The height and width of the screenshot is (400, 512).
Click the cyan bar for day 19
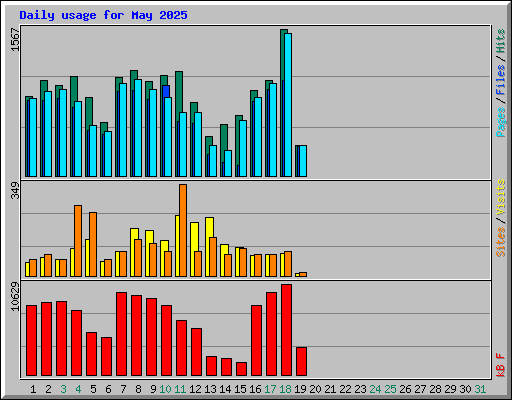pos(303,161)
